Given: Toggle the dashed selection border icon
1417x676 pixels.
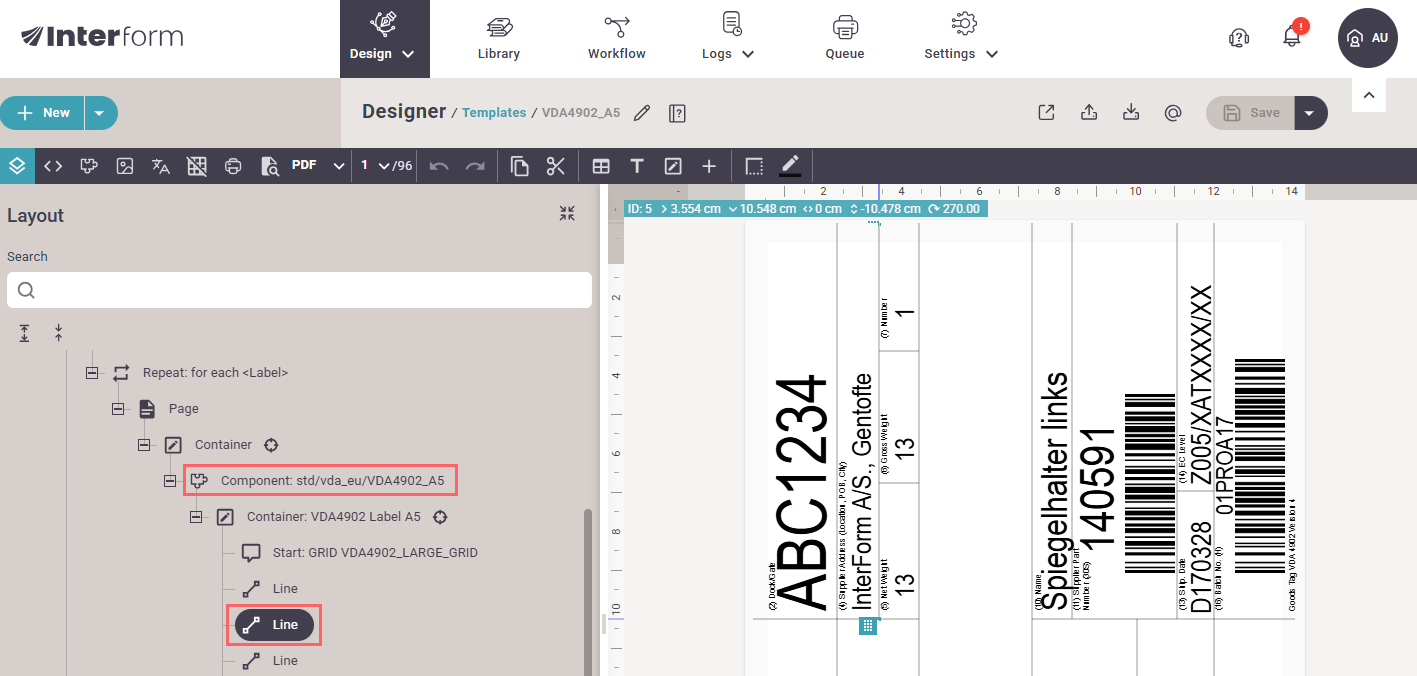Looking at the screenshot, I should pos(754,166).
